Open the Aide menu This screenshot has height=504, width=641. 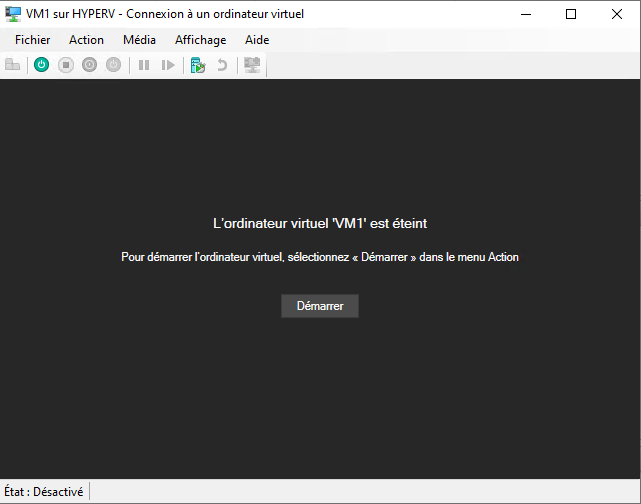point(257,40)
